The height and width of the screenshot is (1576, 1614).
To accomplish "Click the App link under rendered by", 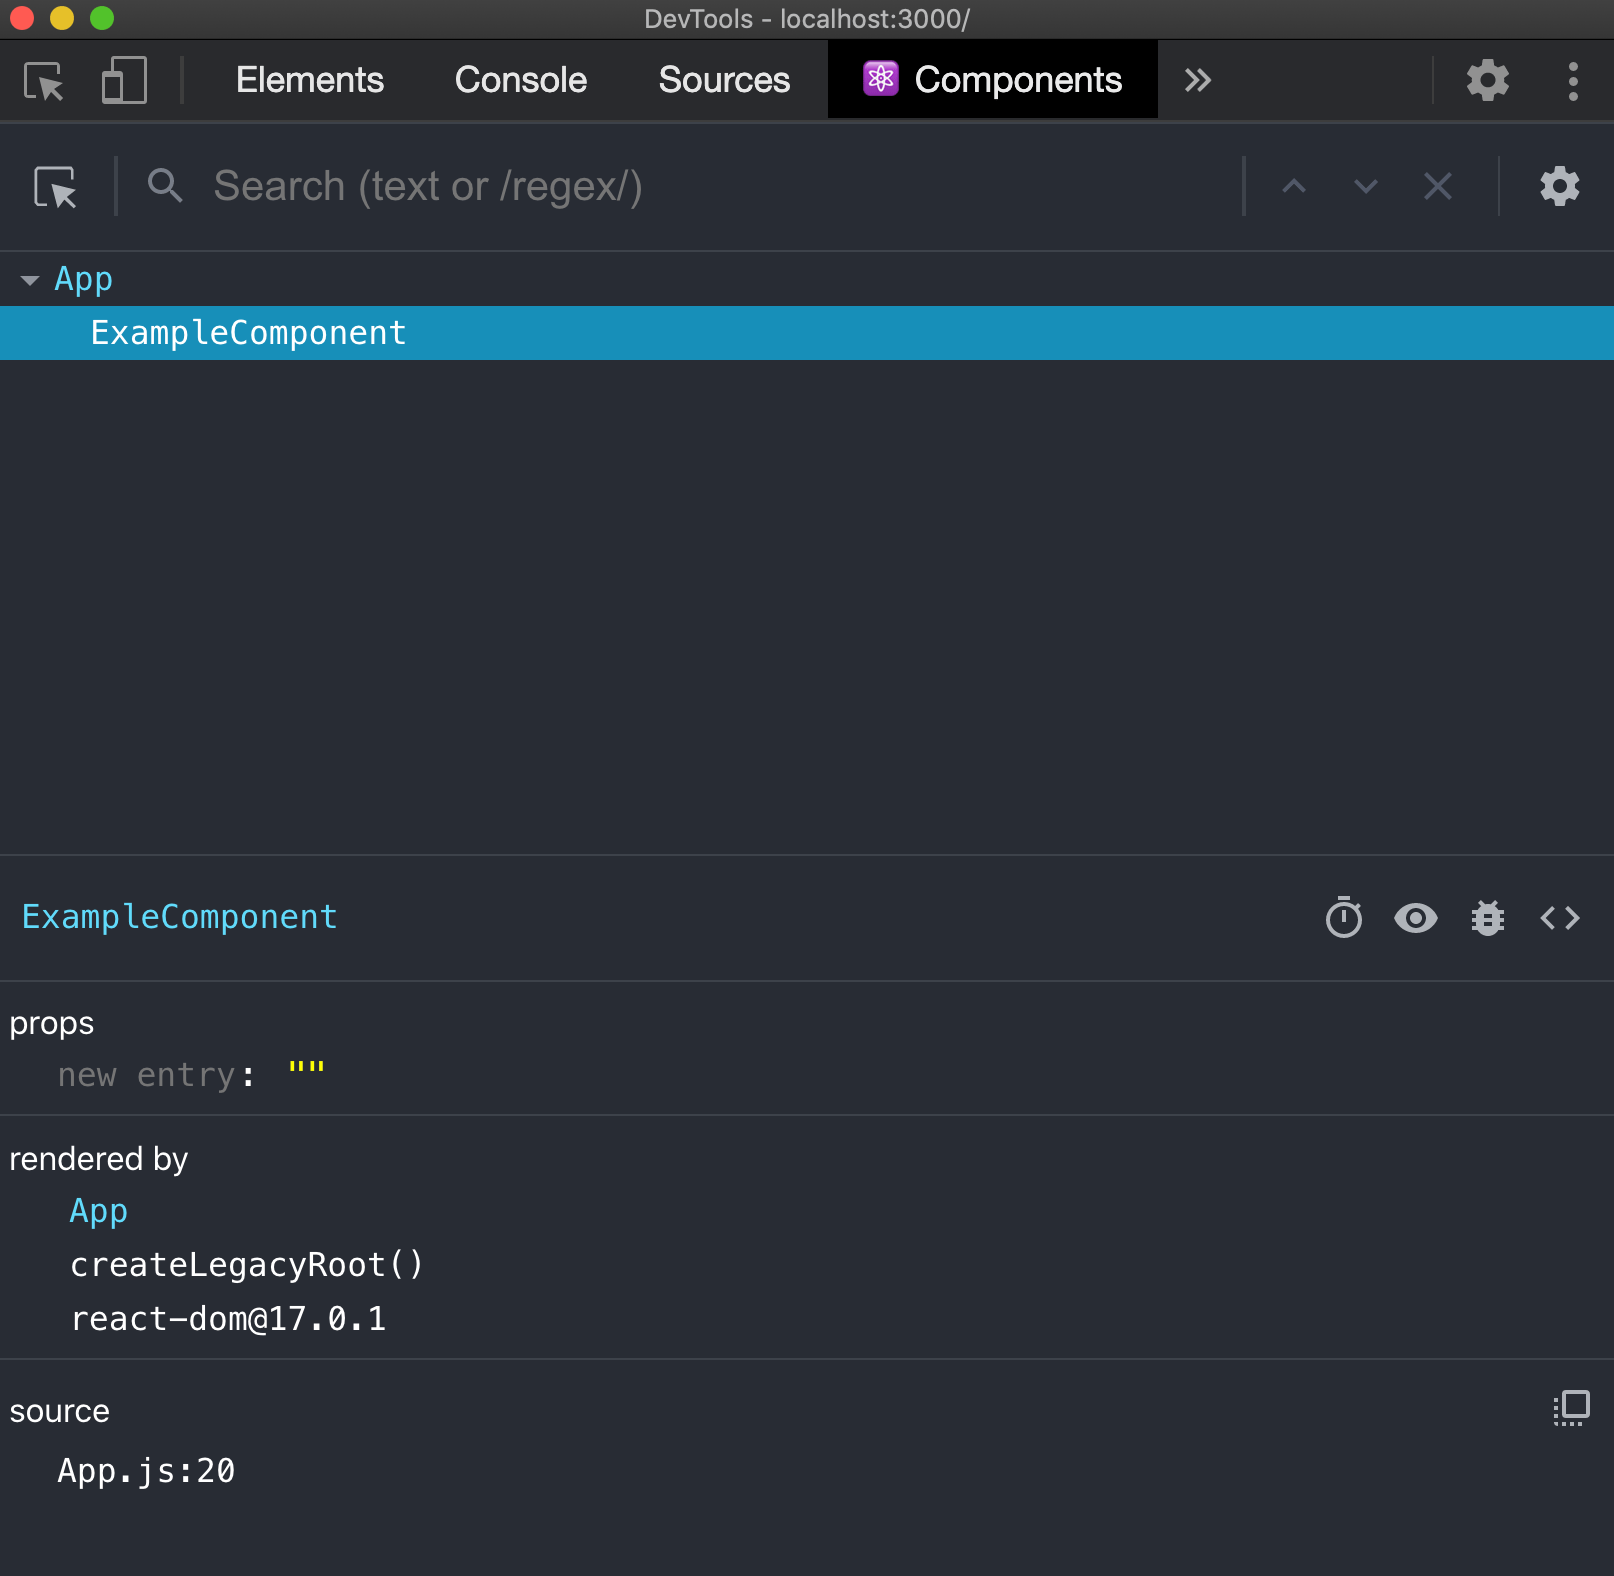I will click(98, 1211).
